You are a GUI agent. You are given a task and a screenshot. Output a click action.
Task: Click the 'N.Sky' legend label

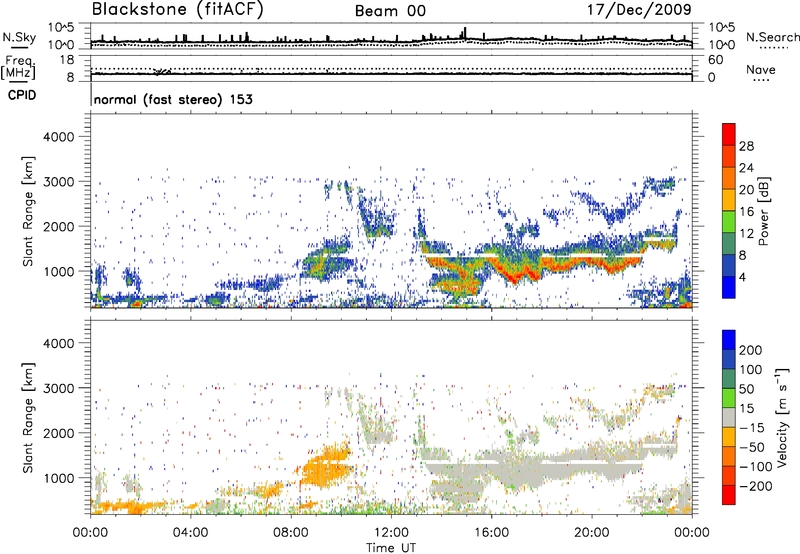click(19, 37)
